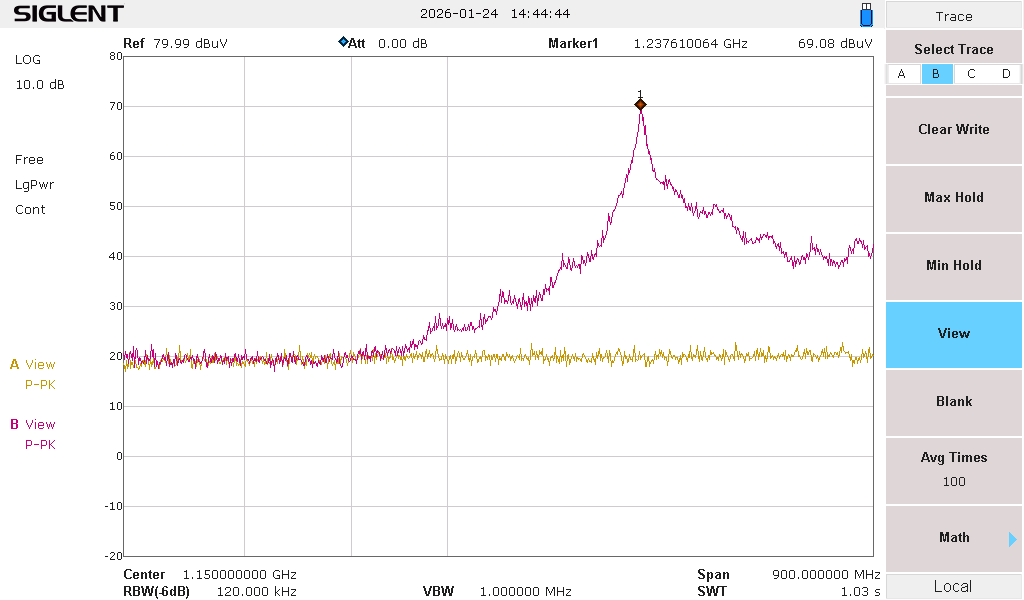Select trace D in the Select Trace row

[1005, 73]
